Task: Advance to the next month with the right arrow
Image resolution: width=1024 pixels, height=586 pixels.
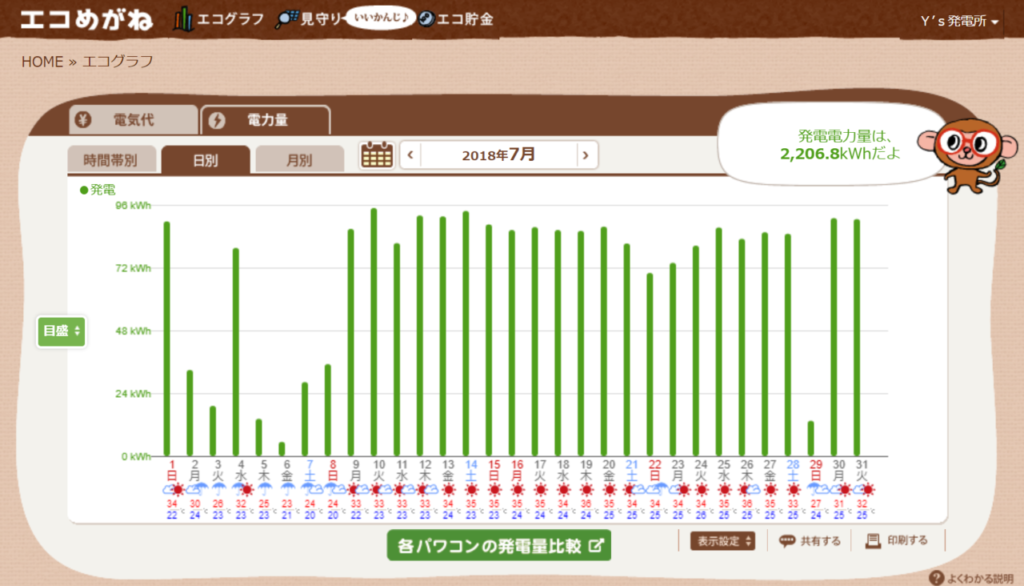Action: 584,155
